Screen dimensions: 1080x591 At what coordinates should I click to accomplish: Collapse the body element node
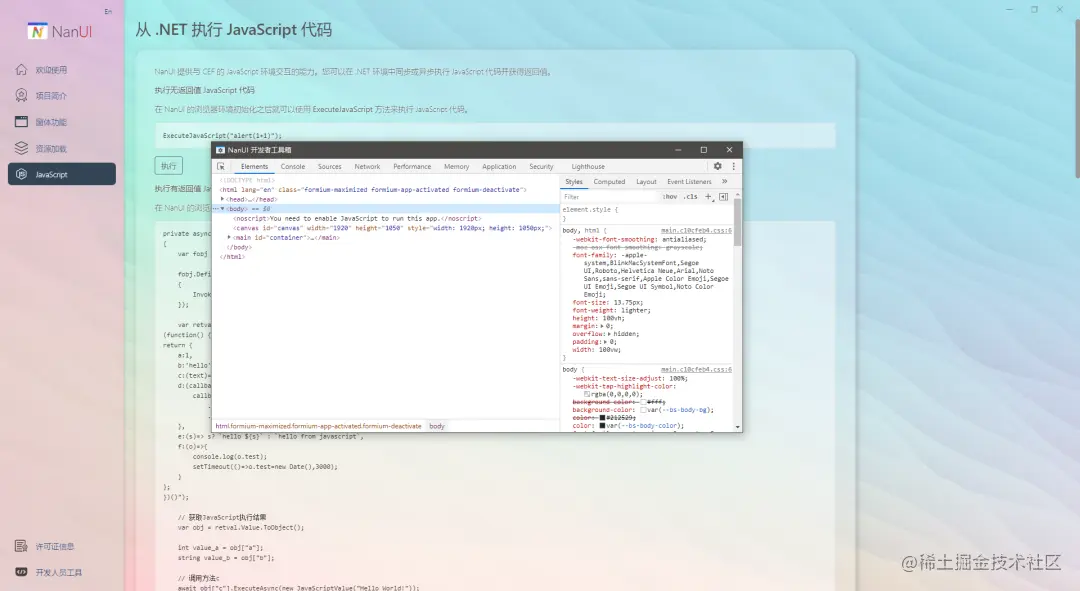222,209
